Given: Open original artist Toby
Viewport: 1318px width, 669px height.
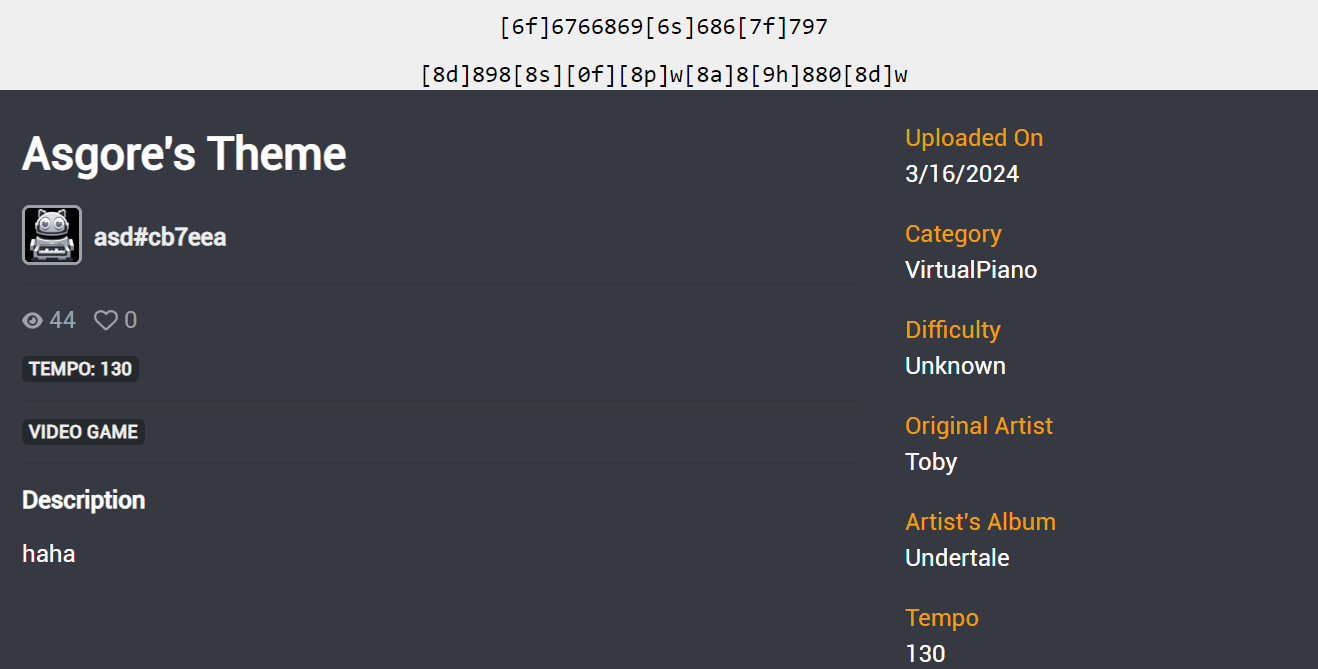Looking at the screenshot, I should [x=931, y=462].
